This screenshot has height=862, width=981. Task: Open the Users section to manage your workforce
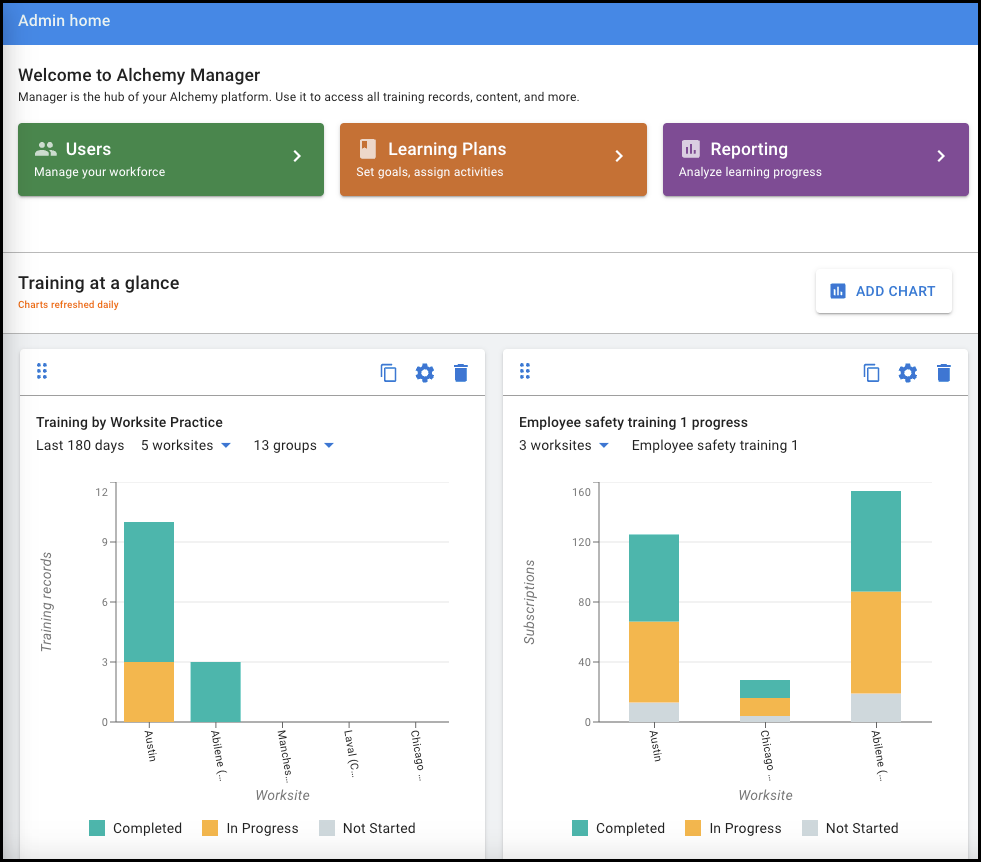click(x=170, y=159)
